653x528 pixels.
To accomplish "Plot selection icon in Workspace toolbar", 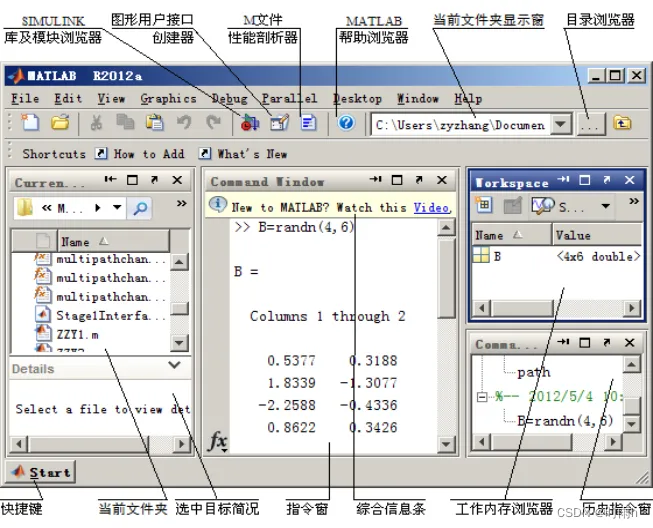I will (543, 206).
